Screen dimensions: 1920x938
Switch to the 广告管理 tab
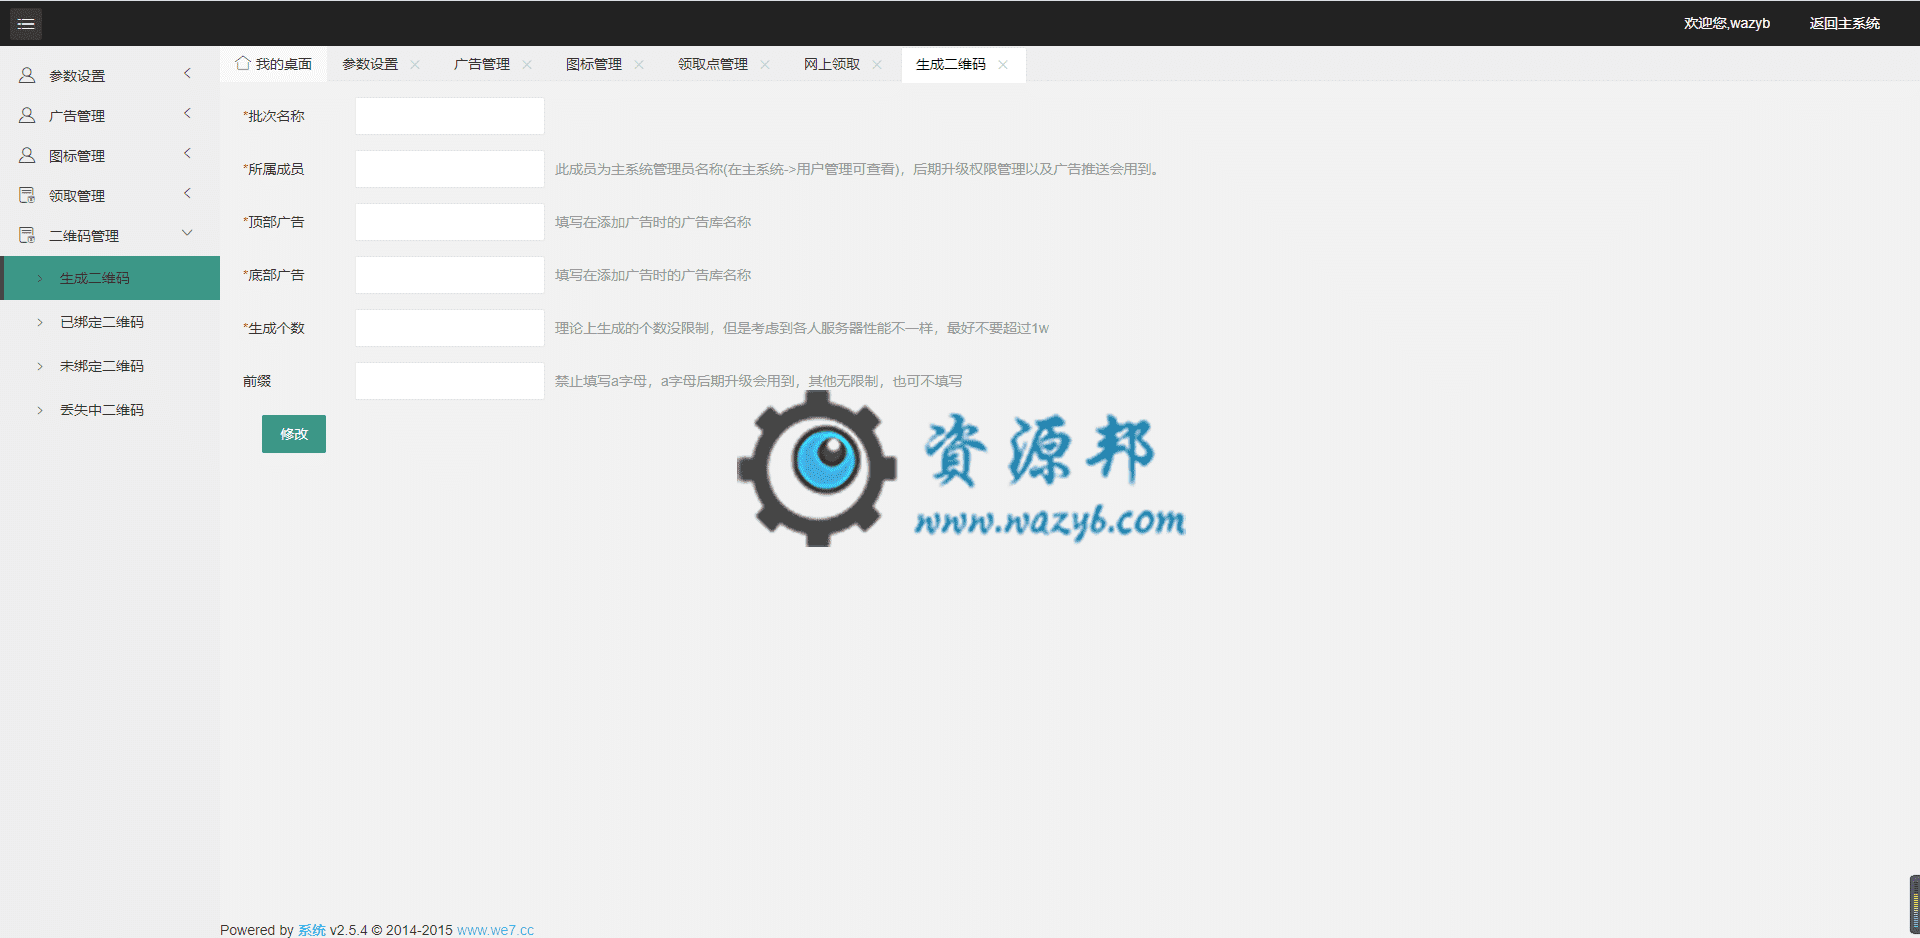click(482, 64)
